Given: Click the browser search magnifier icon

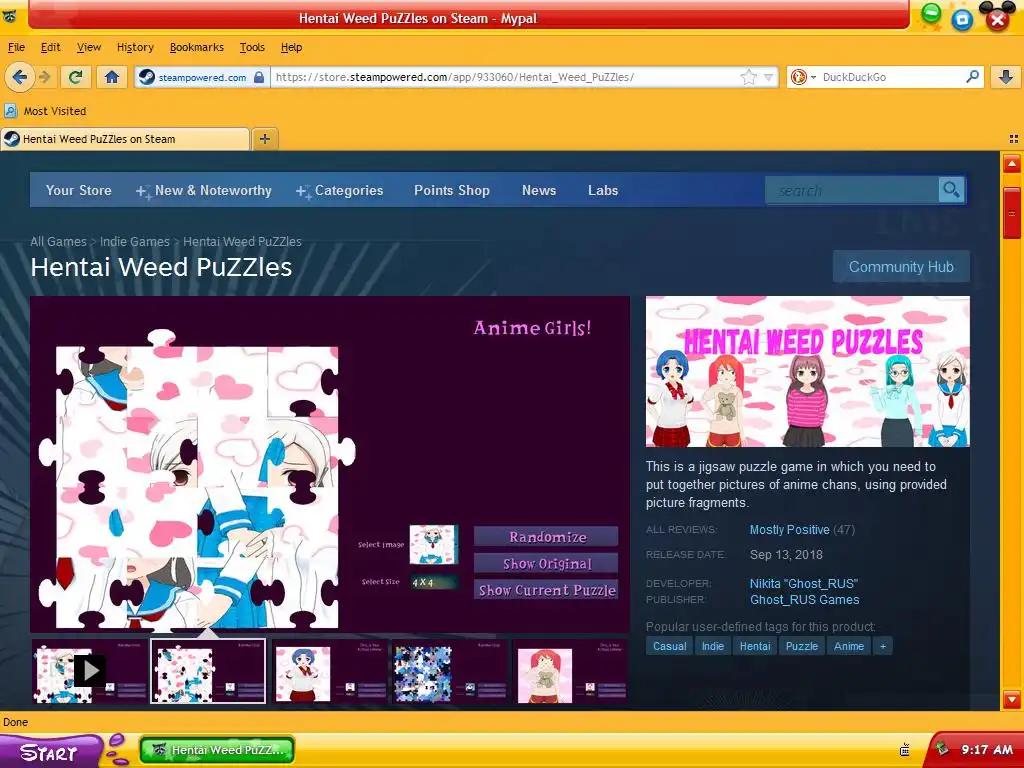Looking at the screenshot, I should 972,76.
